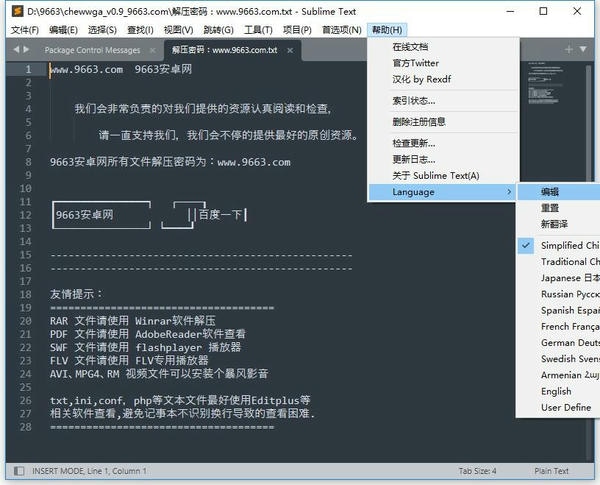
Task: Click line starting 'RAR 文件请使用'
Action: (x=133, y=321)
